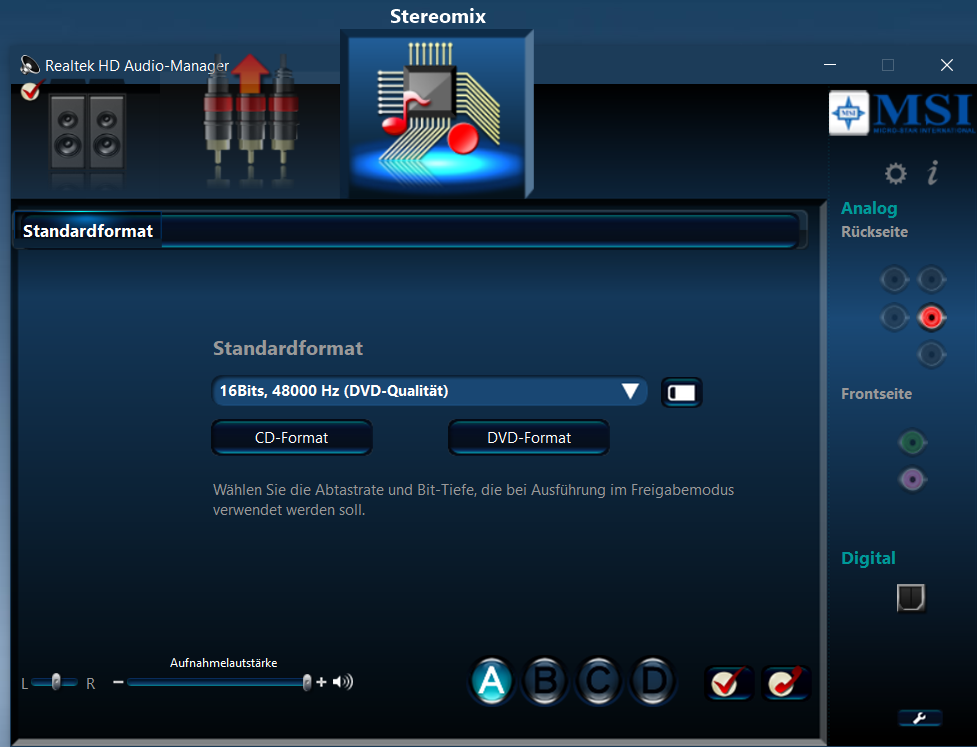977x747 pixels.
Task: Click the L-R balance slider handle
Action: (x=56, y=682)
